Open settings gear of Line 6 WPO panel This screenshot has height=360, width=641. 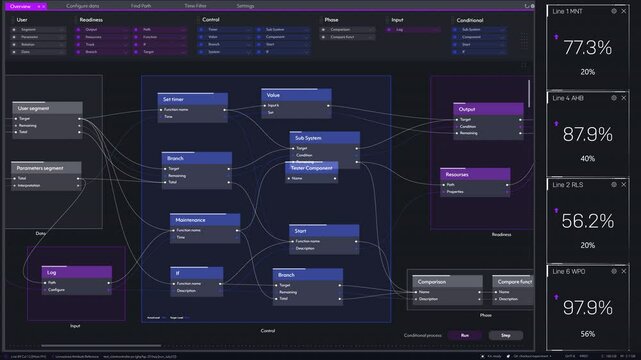pyautogui.click(x=614, y=271)
